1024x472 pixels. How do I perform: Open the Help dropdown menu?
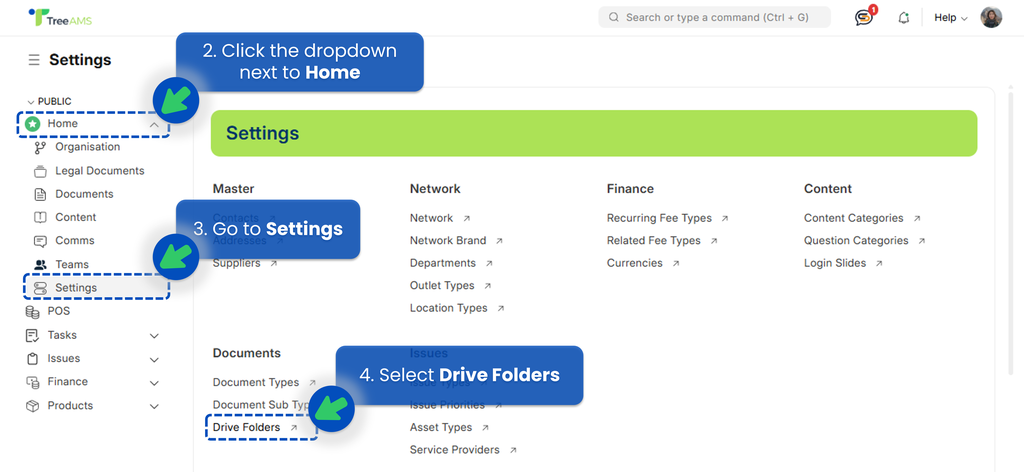pyautogui.click(x=950, y=17)
